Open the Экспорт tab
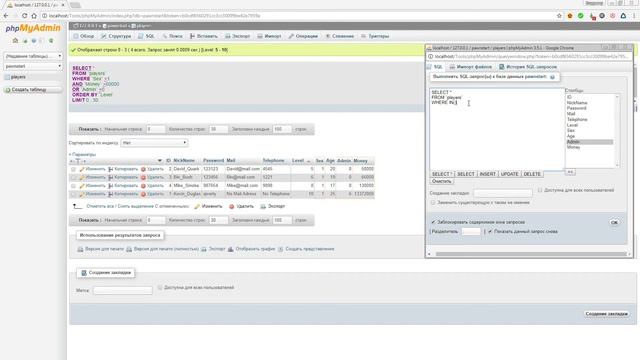Image resolution: width=640 pixels, height=360 pixels. pyautogui.click(x=238, y=36)
